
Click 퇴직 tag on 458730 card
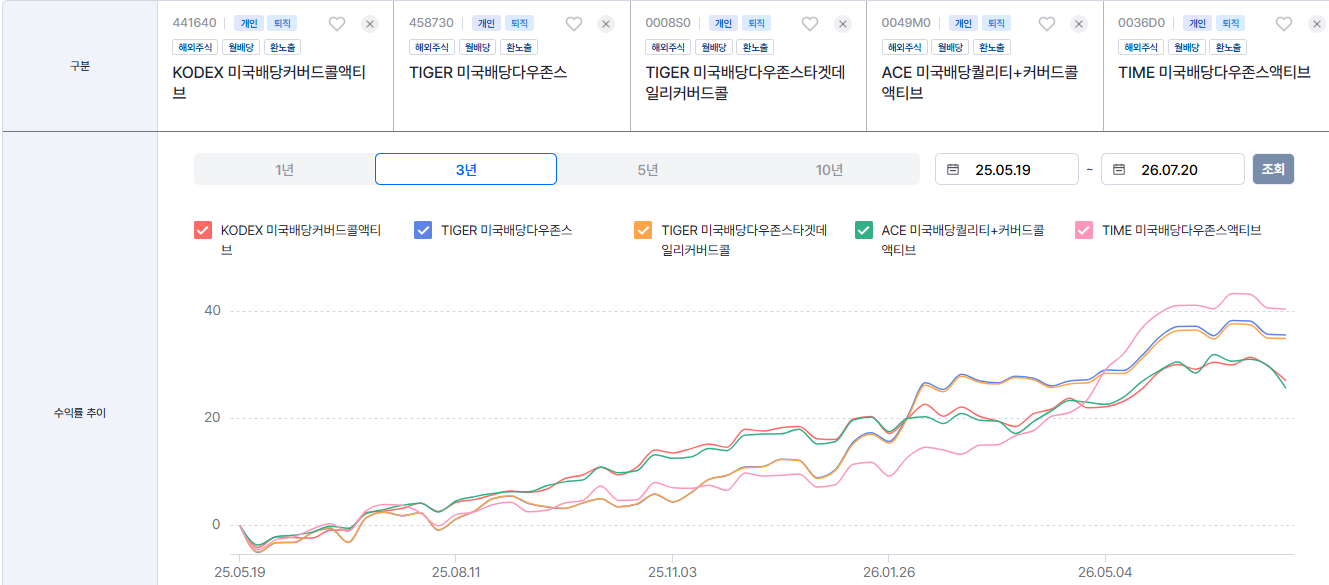(x=519, y=23)
